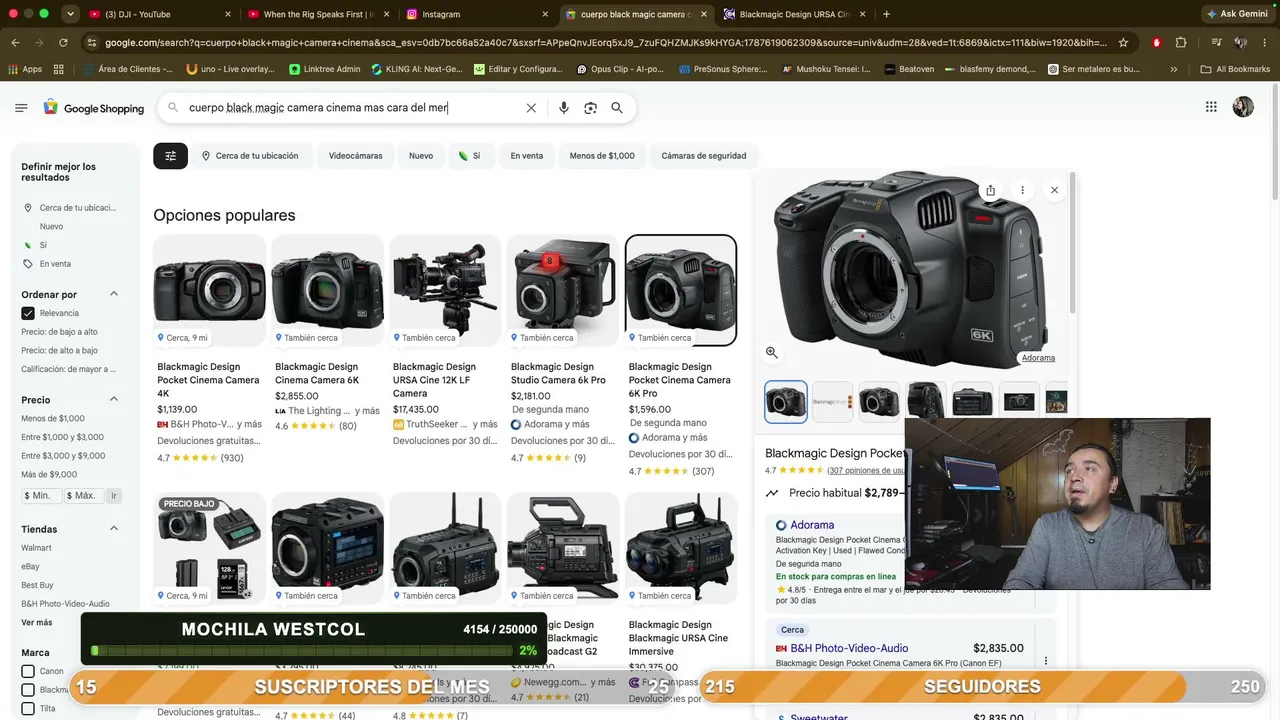
Task: Close the product detail panel
Action: coord(1054,190)
